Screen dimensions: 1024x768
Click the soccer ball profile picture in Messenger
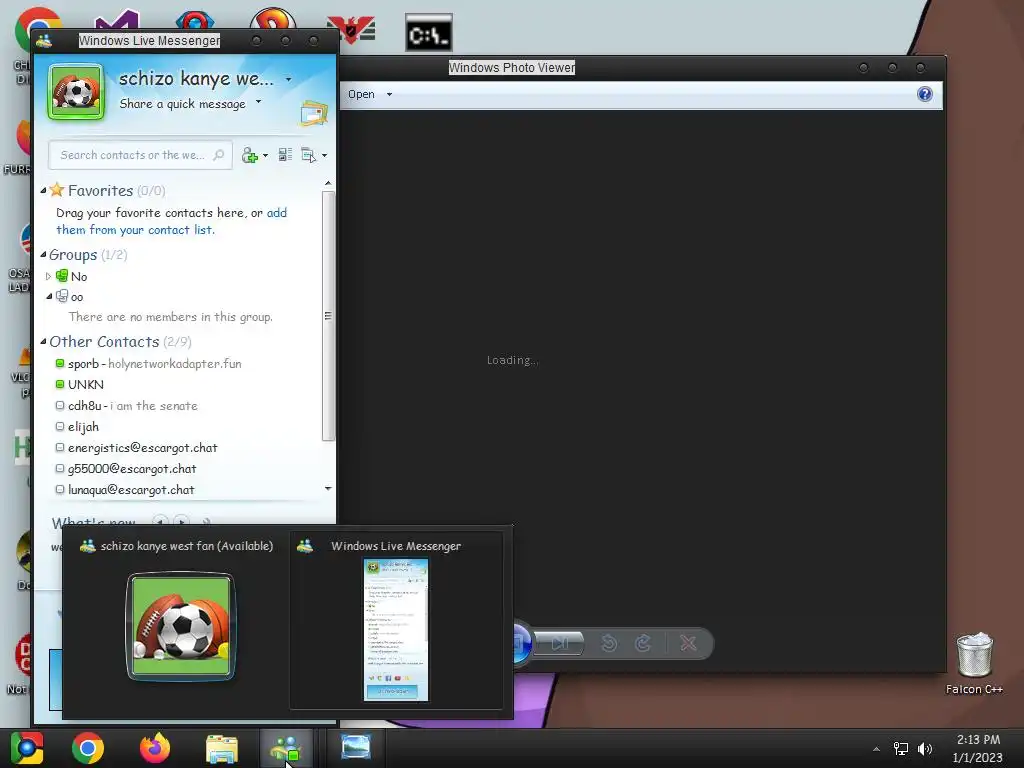pyautogui.click(x=76, y=91)
